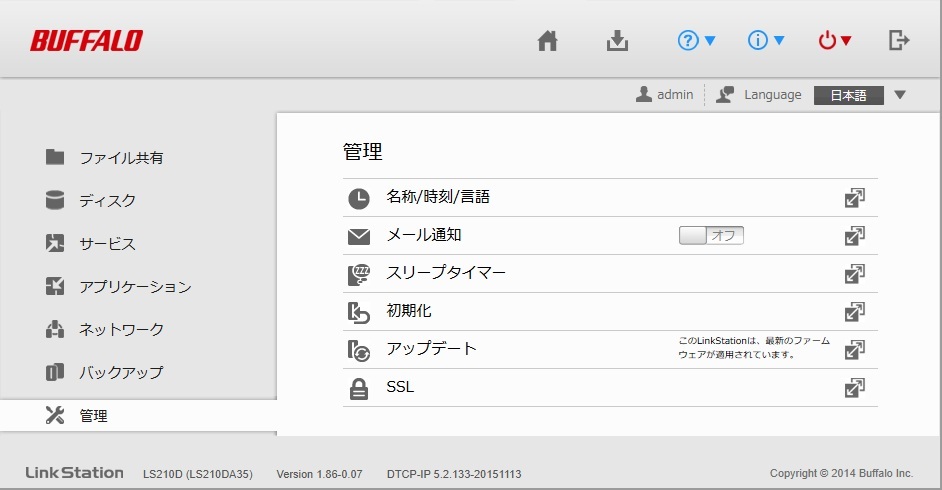Click the BUFFALO logo
942x490 pixels.
click(86, 41)
